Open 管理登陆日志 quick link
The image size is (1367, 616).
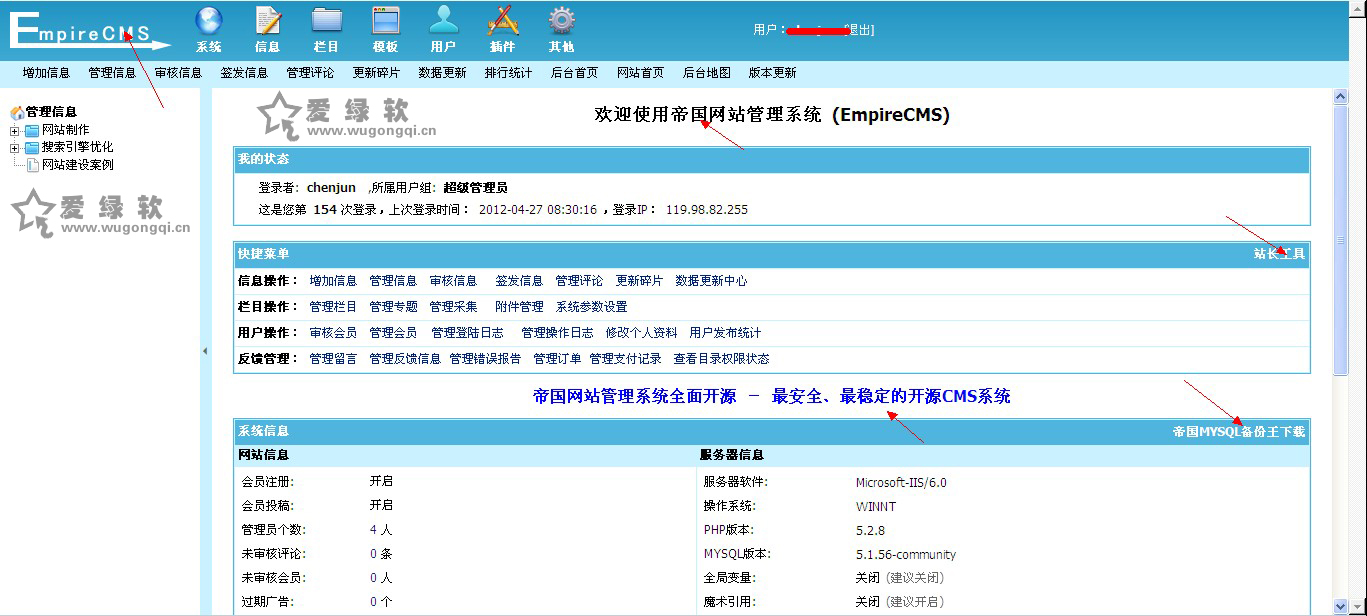[467, 333]
